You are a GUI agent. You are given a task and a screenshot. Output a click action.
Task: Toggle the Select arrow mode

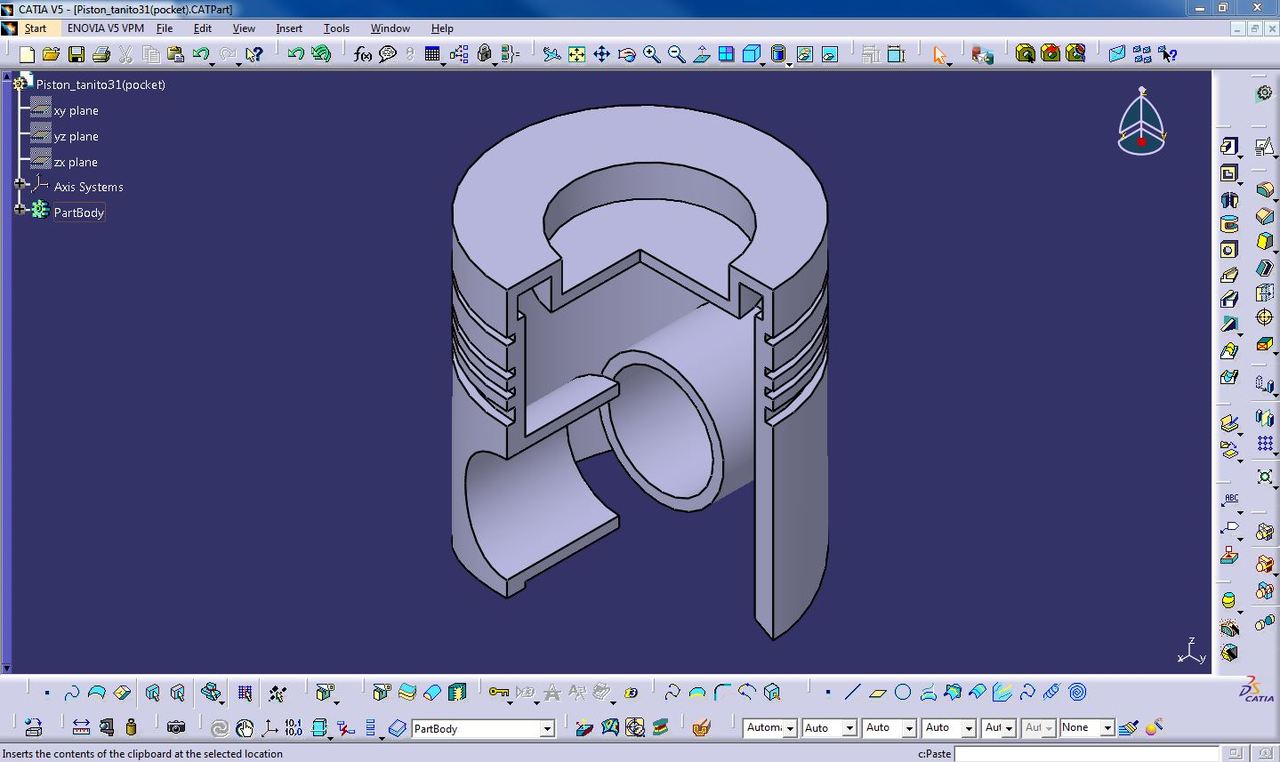(x=939, y=54)
